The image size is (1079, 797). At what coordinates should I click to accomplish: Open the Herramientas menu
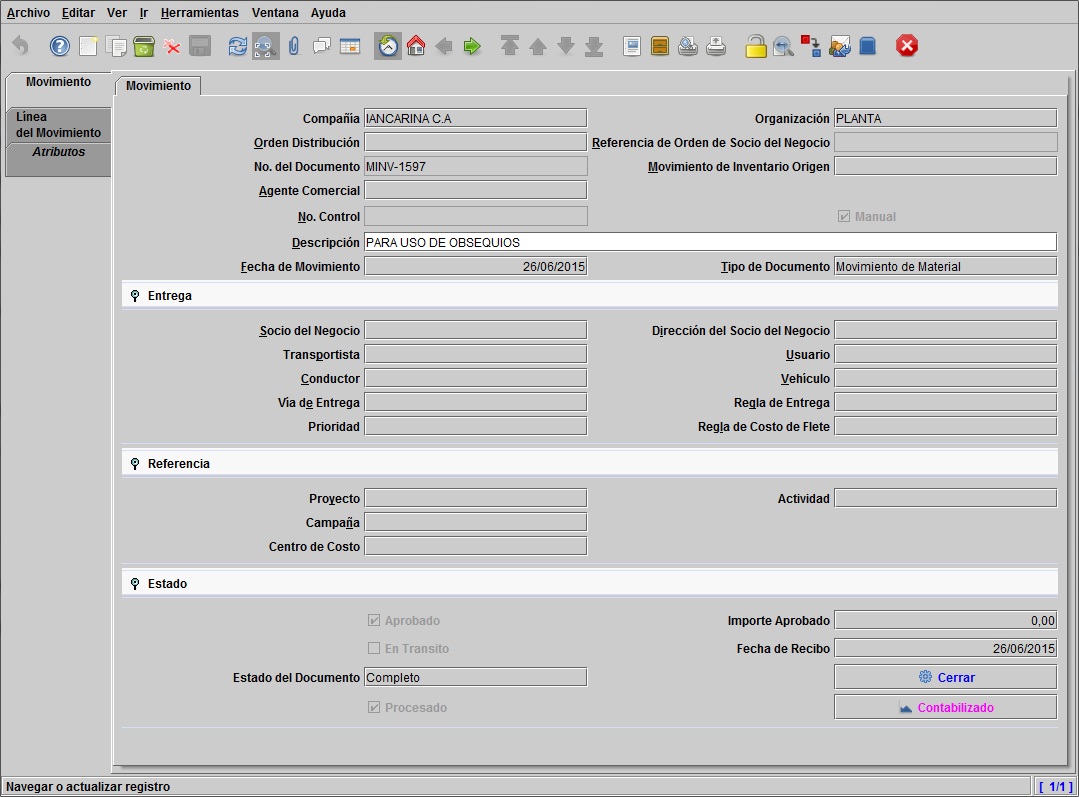200,12
